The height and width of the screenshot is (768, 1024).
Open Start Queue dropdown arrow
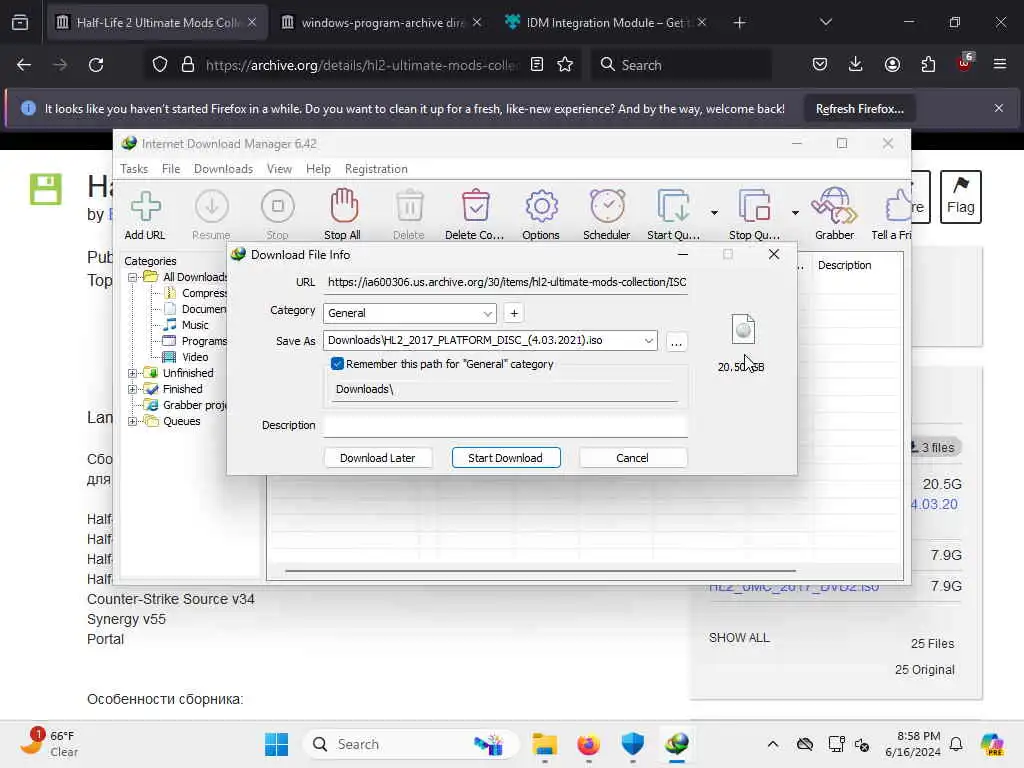click(x=714, y=212)
